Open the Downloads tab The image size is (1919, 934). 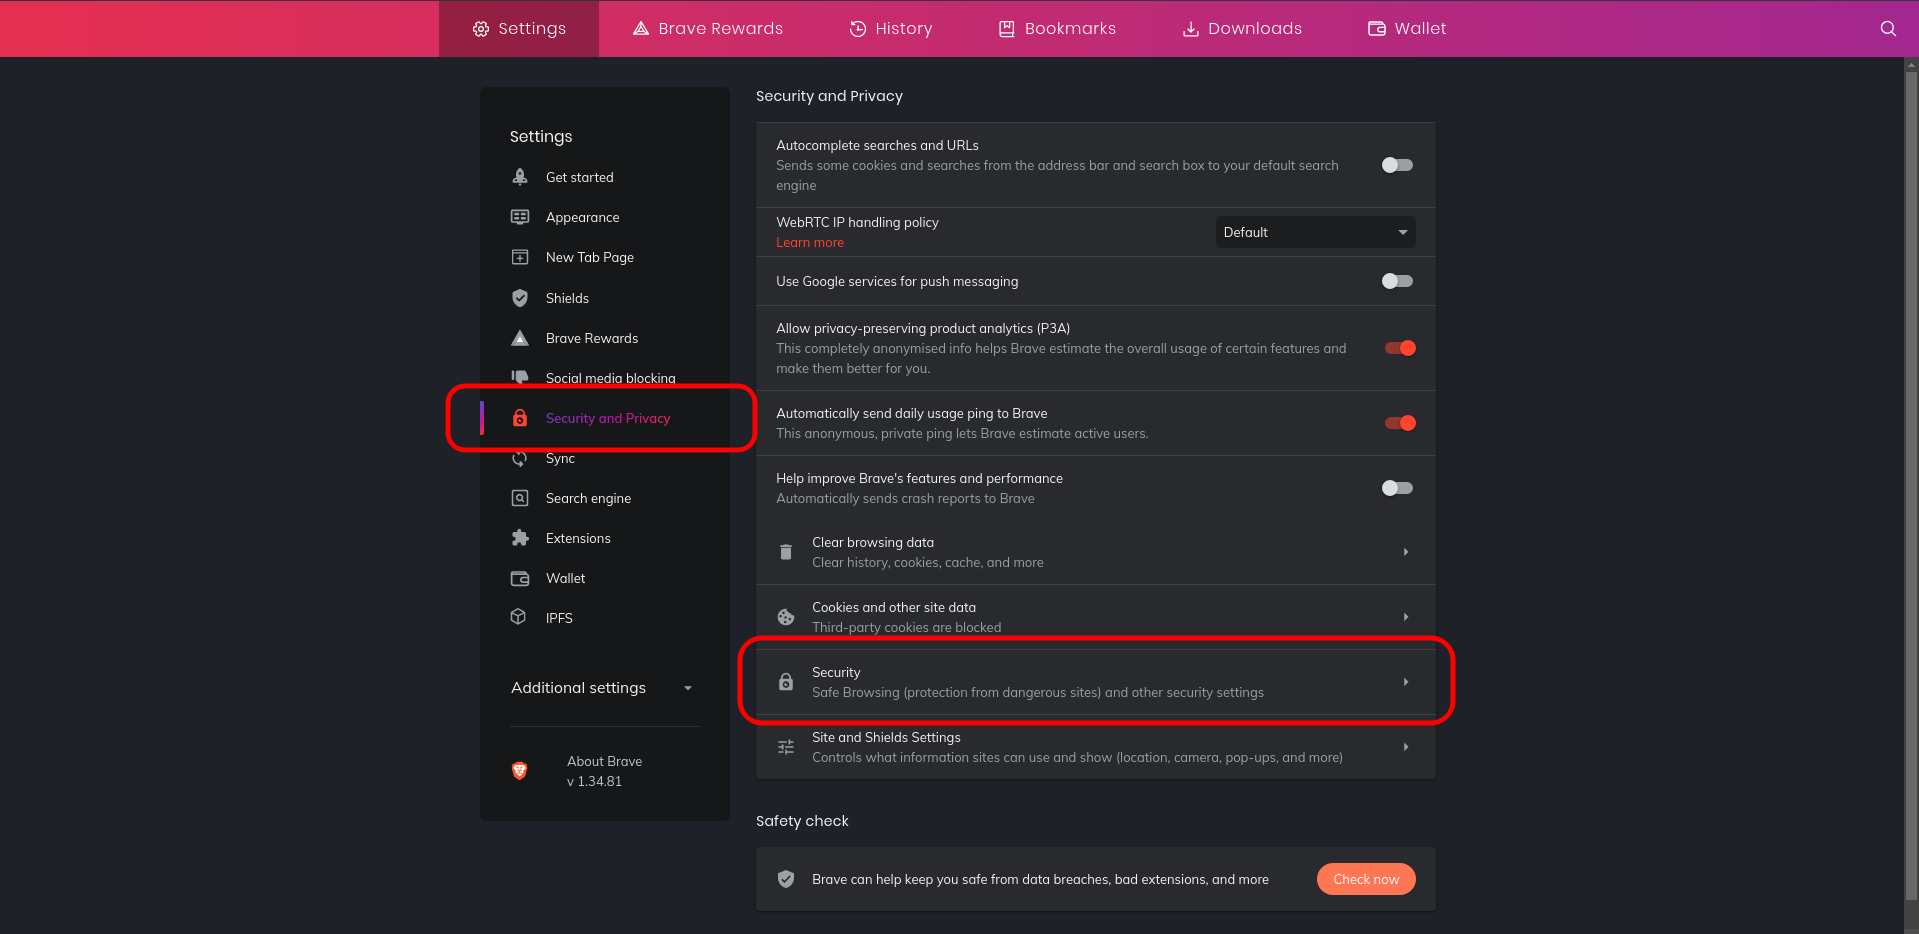coord(1242,29)
